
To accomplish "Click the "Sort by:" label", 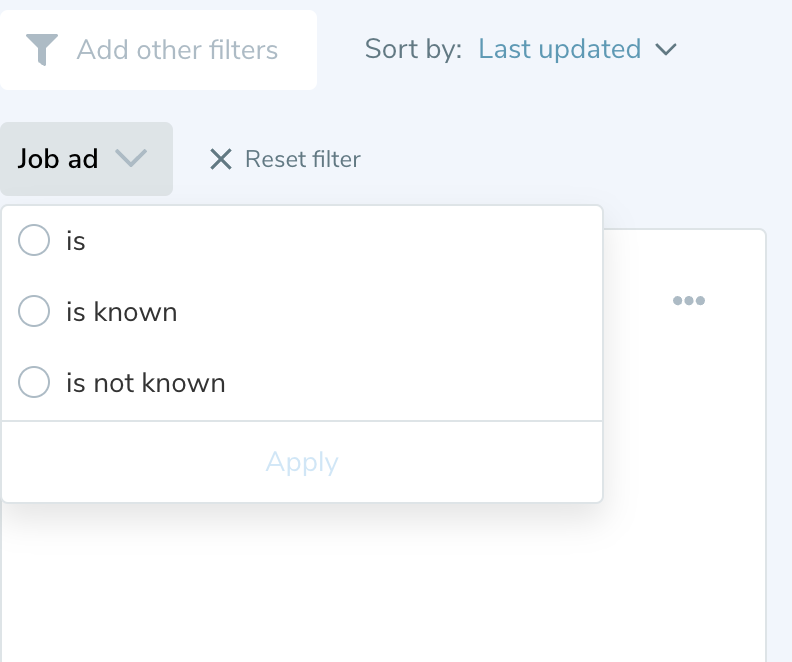I will [x=413, y=49].
